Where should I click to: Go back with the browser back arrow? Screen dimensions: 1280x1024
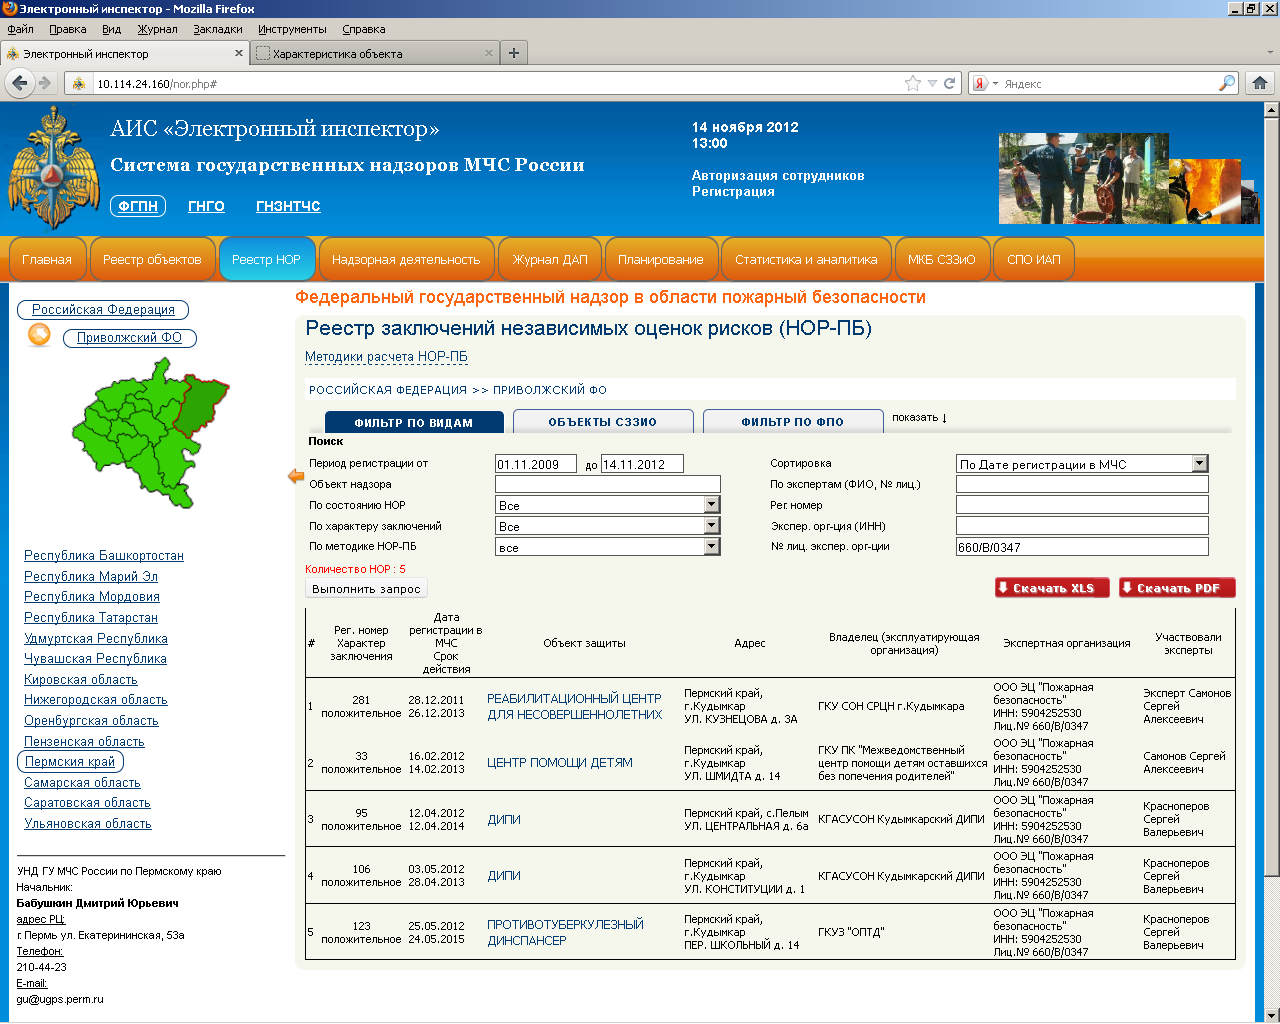pos(20,83)
